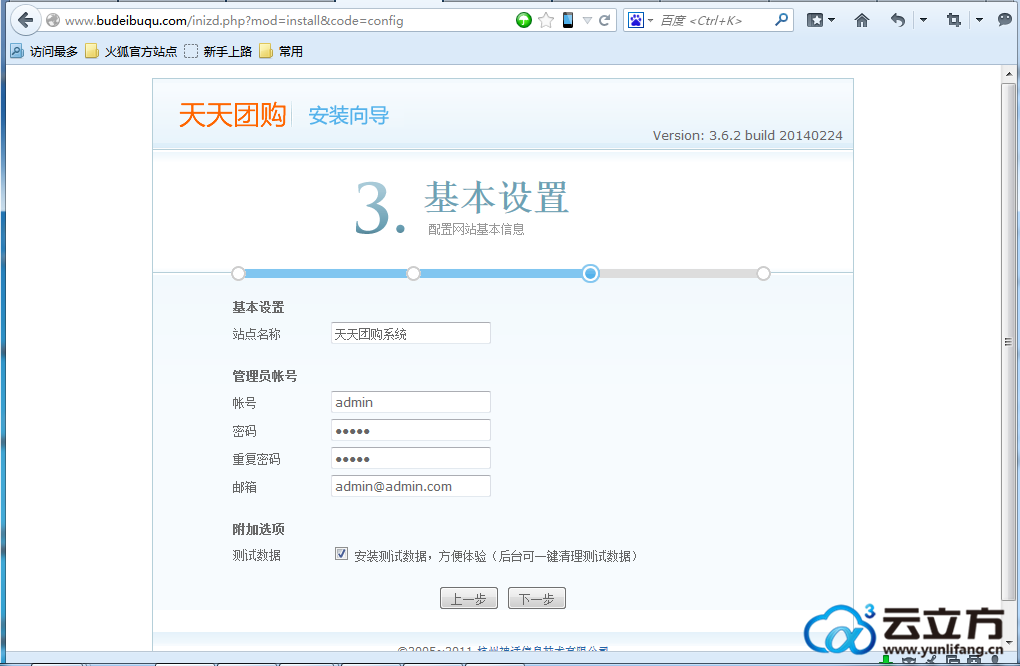The image size is (1020, 666).
Task: Open the 火狐官方站点 bookmark folder
Action: click(131, 51)
